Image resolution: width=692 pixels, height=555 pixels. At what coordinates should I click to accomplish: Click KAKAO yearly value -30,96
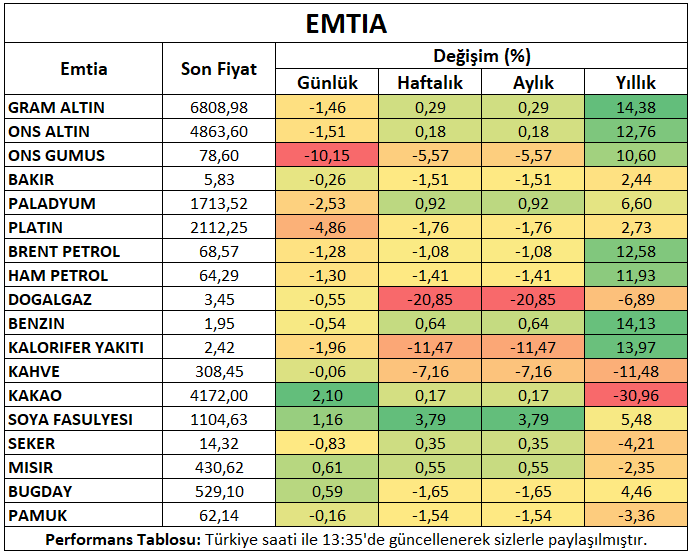coord(636,395)
